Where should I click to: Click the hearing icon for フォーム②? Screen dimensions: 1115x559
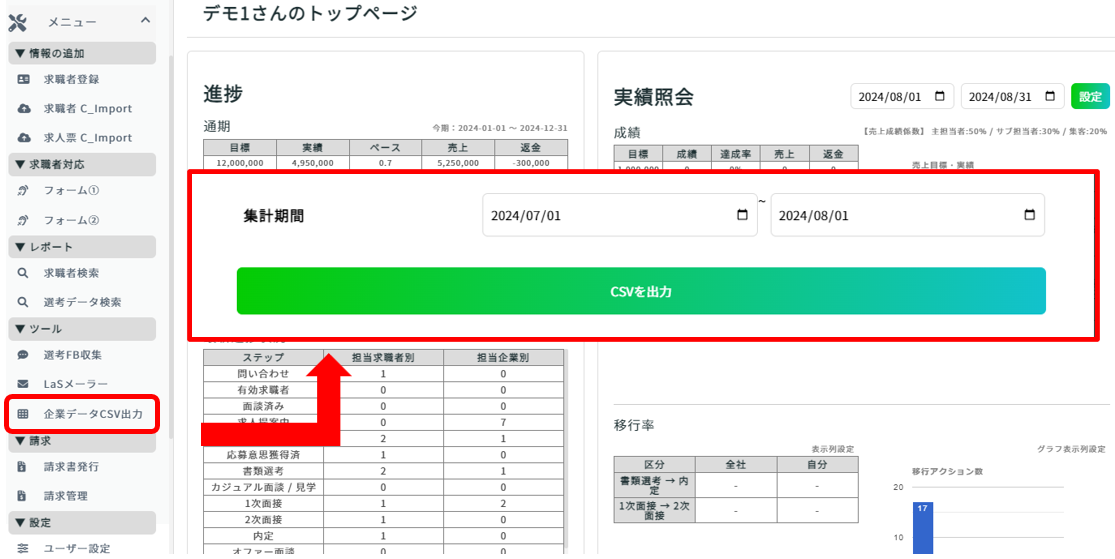pyautogui.click(x=23, y=220)
